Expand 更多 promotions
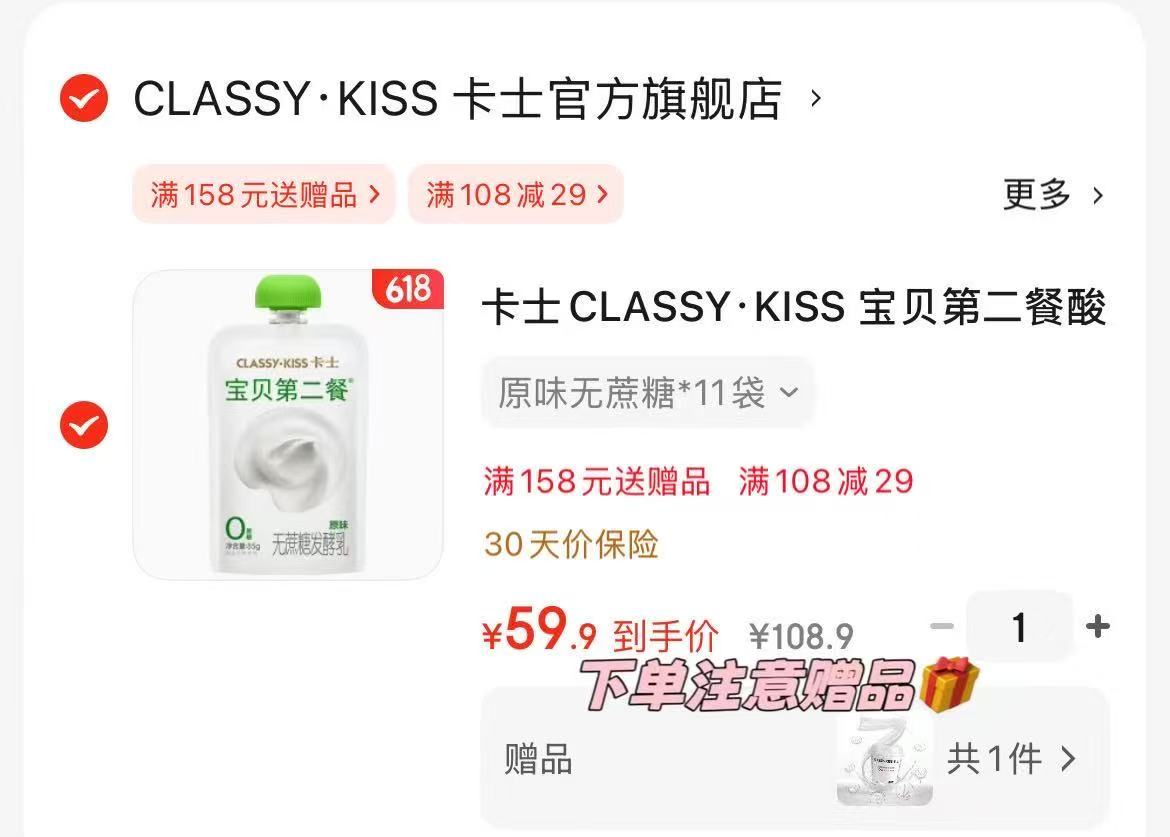The height and width of the screenshot is (837, 1170). click(1036, 195)
